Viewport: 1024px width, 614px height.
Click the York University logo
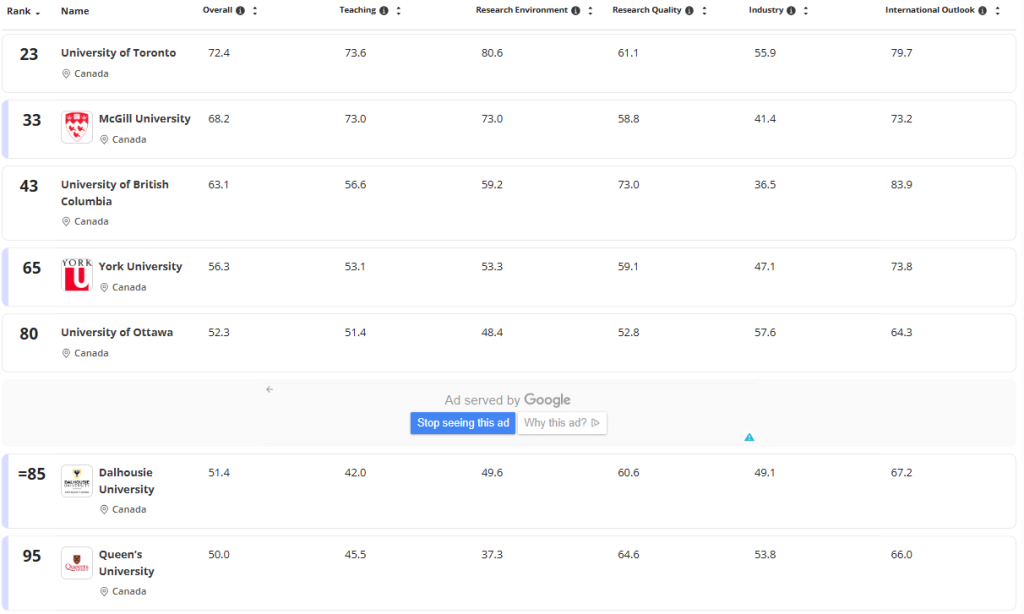coord(77,275)
